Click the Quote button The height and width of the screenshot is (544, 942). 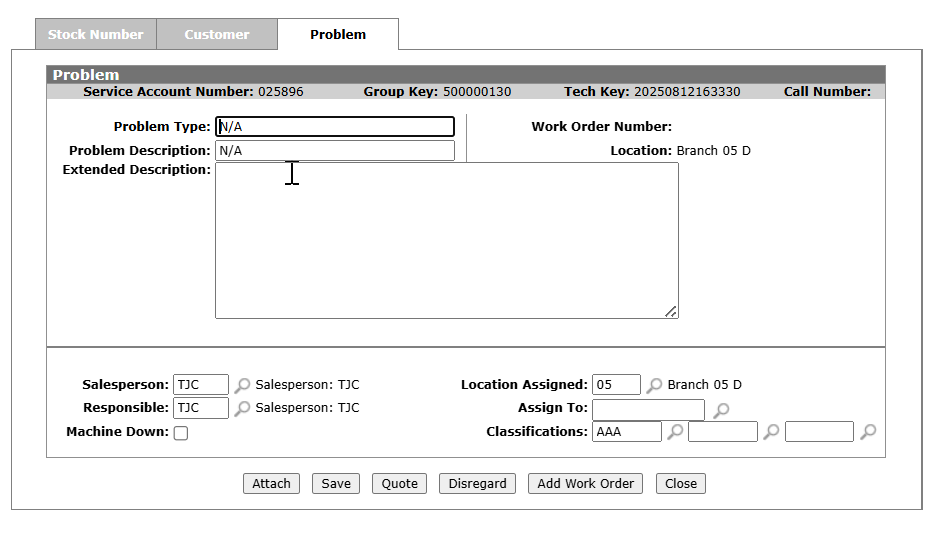coord(400,484)
